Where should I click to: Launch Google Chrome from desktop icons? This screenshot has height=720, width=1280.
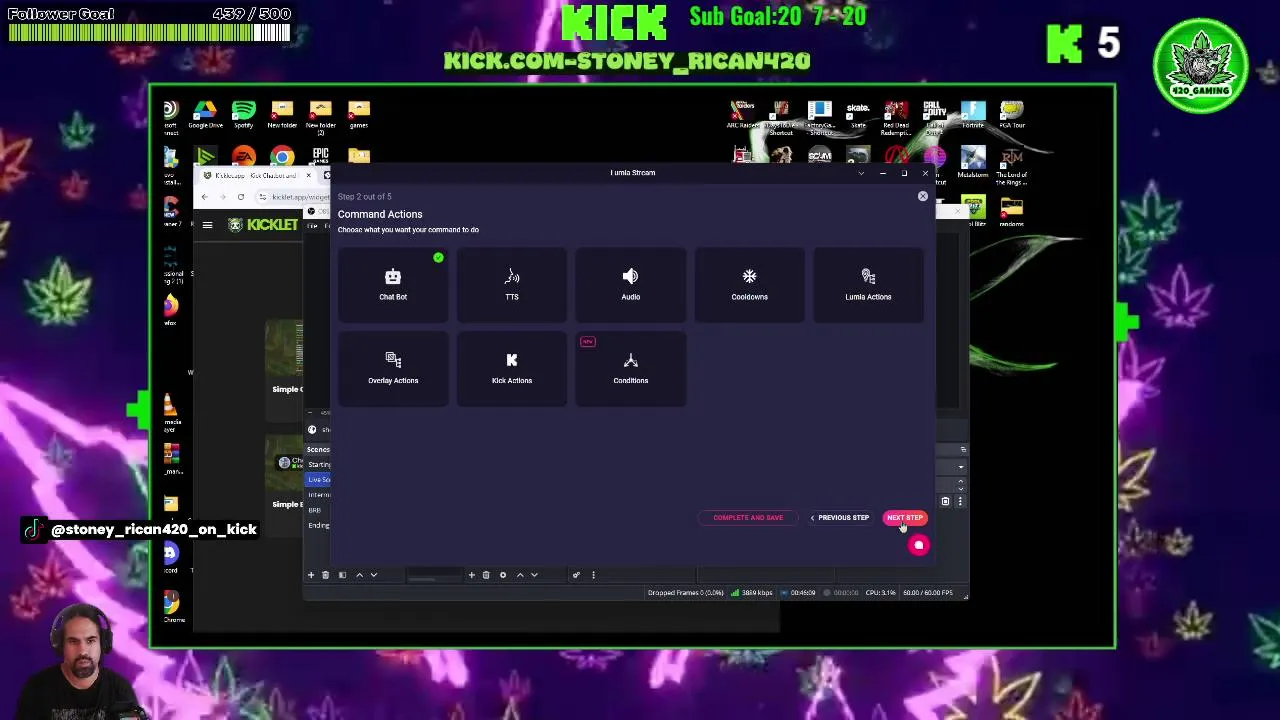pyautogui.click(x=282, y=157)
